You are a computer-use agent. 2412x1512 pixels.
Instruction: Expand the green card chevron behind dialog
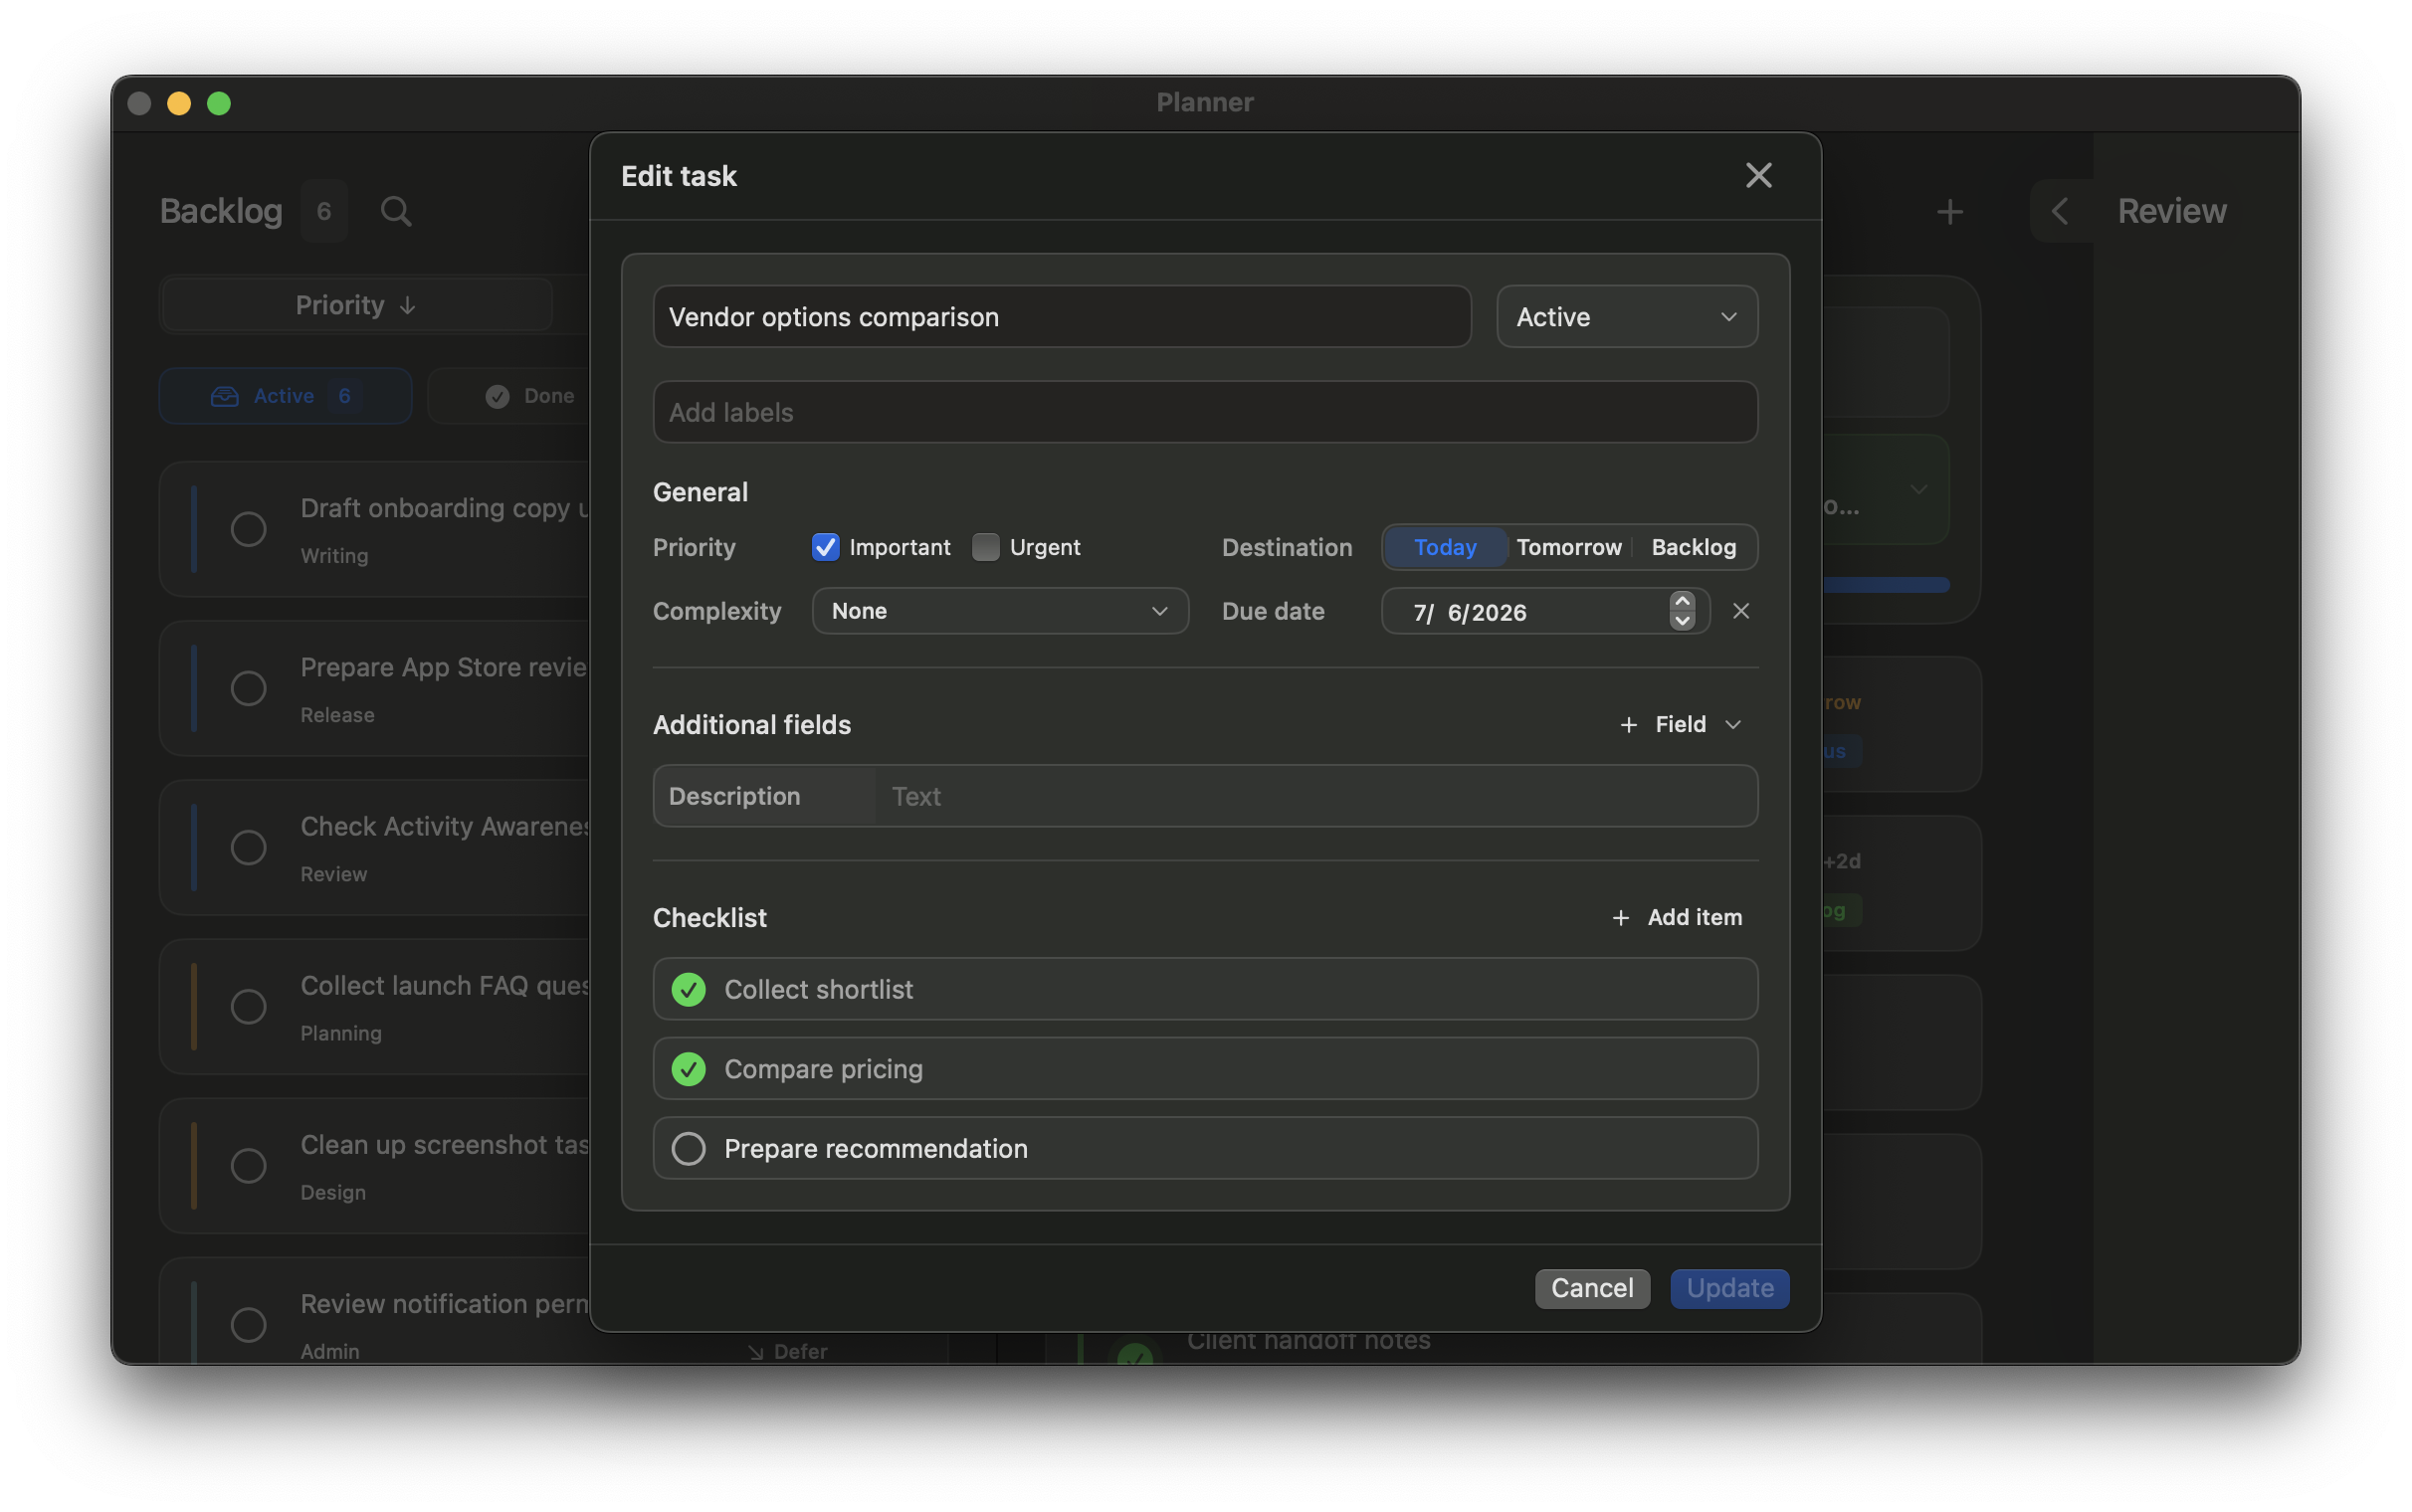click(x=1918, y=490)
